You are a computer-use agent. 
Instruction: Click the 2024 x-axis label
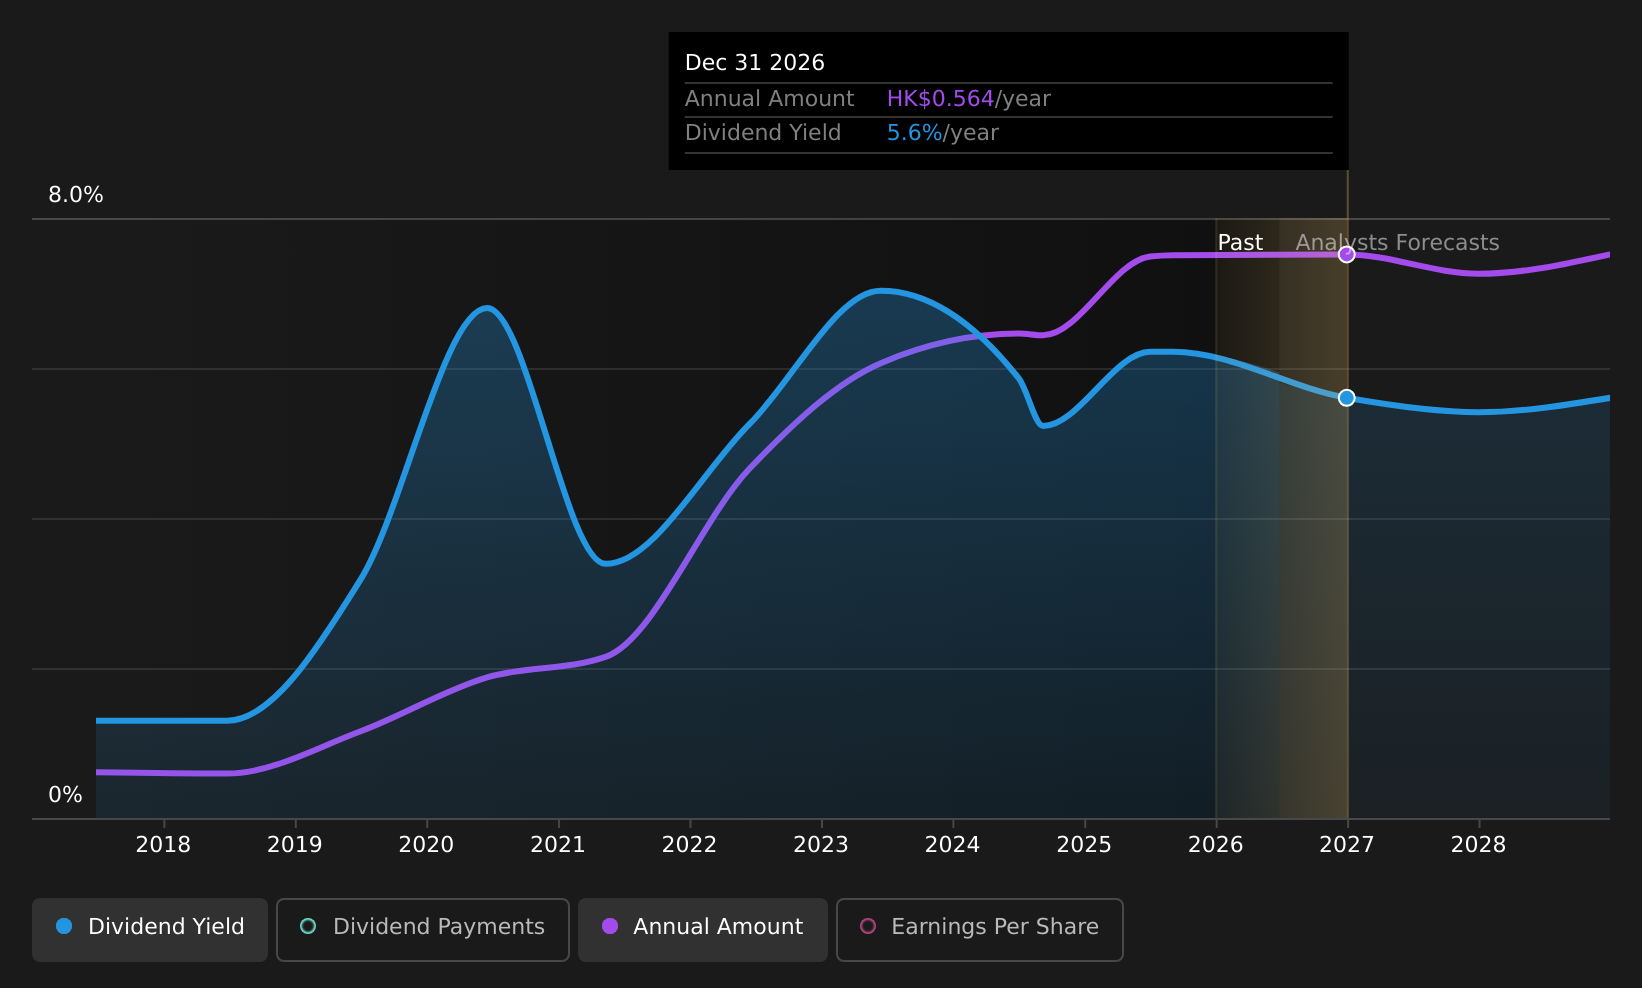click(953, 845)
